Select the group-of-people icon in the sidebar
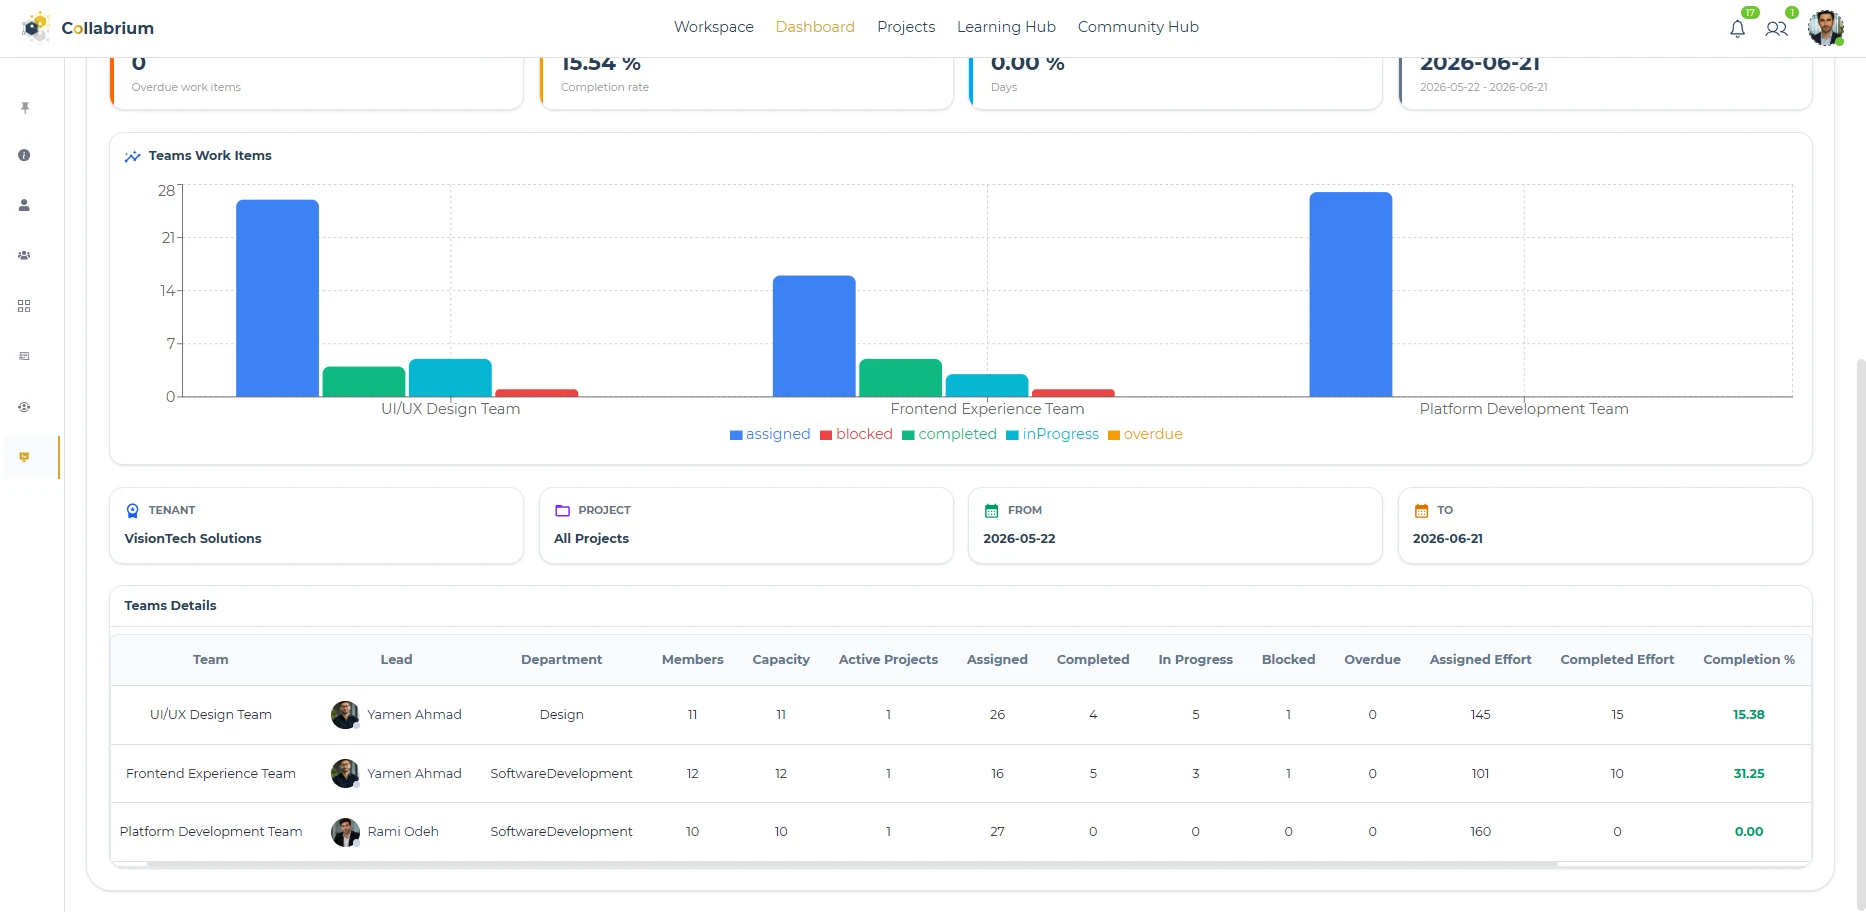Image resolution: width=1866 pixels, height=912 pixels. [x=24, y=255]
